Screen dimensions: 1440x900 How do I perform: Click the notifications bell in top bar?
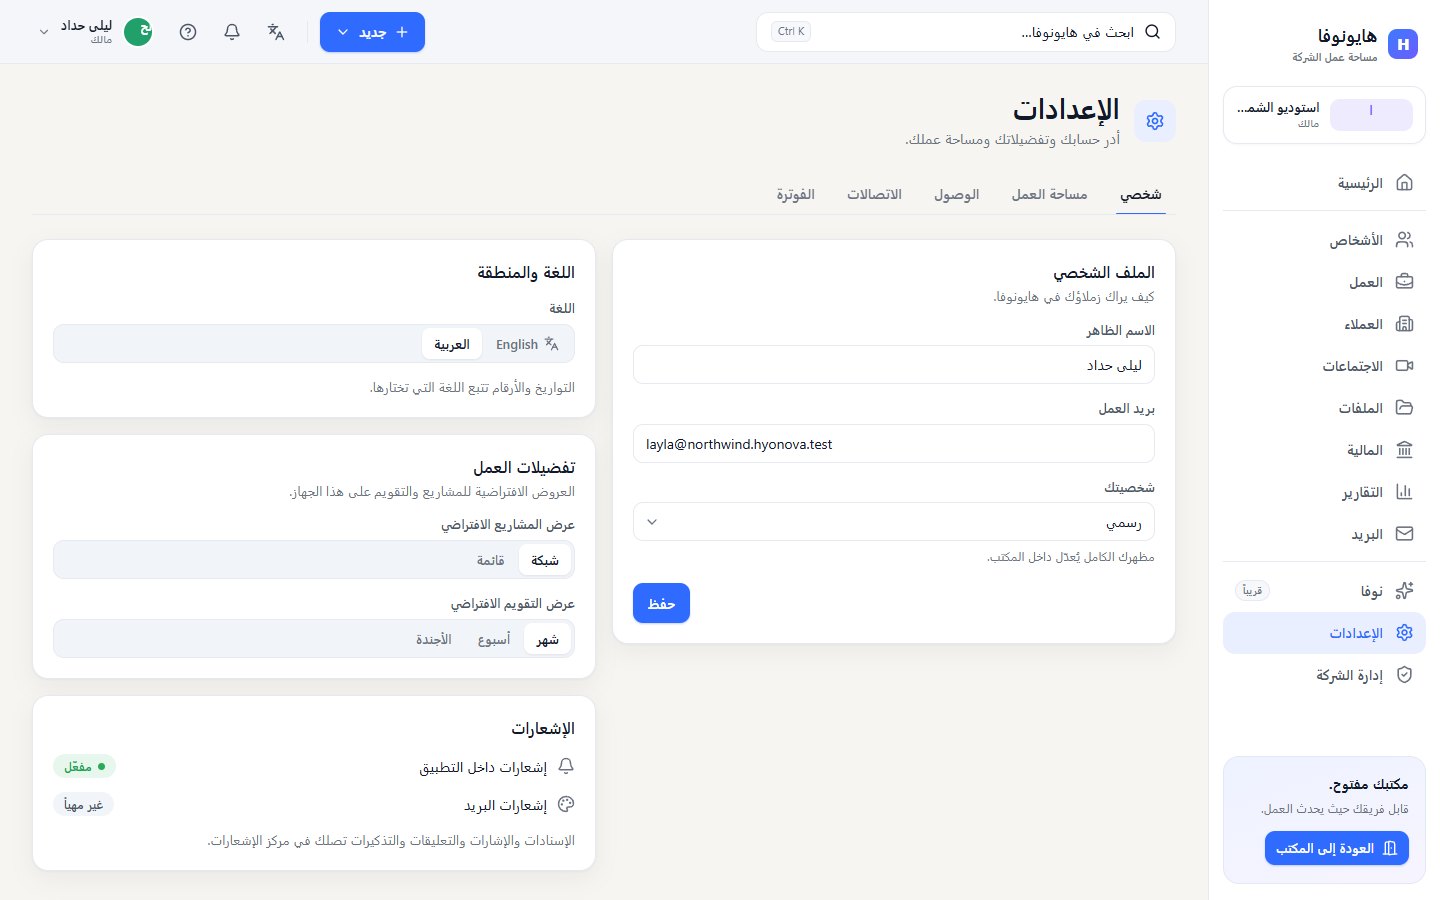point(232,32)
